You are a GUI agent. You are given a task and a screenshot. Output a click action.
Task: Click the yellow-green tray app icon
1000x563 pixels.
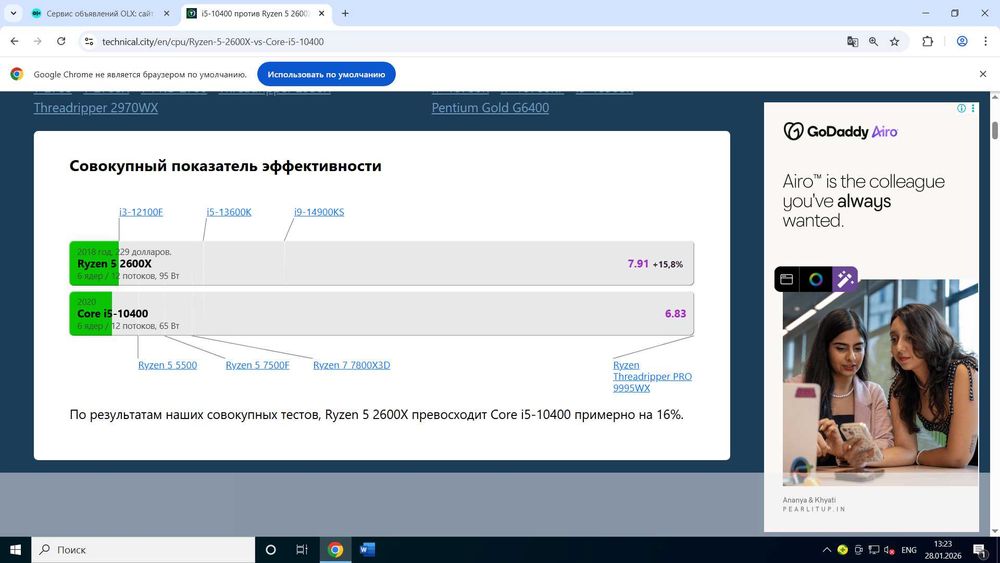pyautogui.click(x=842, y=550)
